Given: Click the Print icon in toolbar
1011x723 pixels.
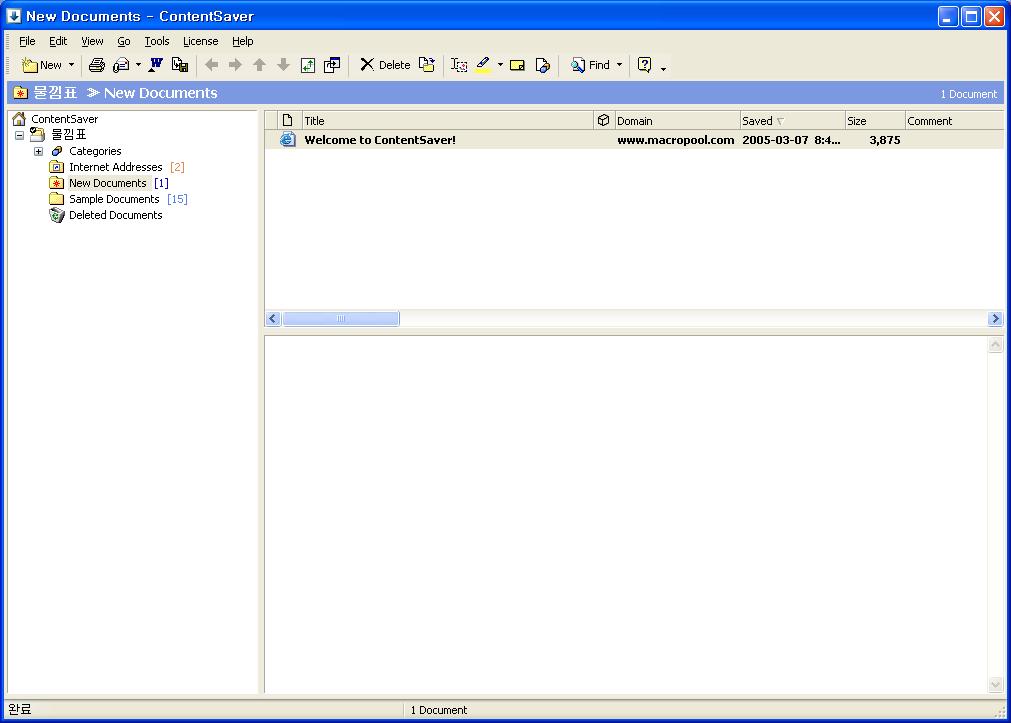Looking at the screenshot, I should 97,65.
